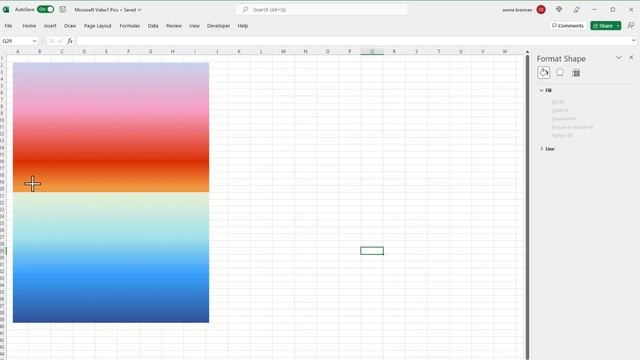The image size is (640, 360).
Task: Select the No fill option
Action: point(558,102)
